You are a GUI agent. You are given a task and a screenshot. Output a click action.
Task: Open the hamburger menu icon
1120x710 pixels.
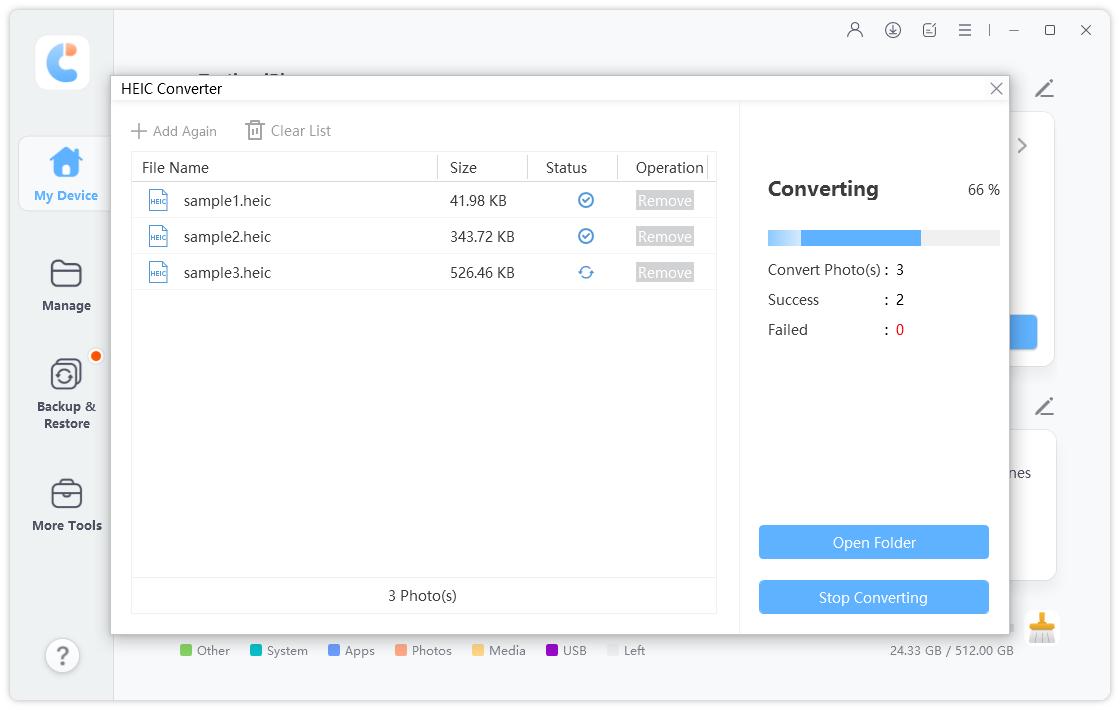pos(965,30)
